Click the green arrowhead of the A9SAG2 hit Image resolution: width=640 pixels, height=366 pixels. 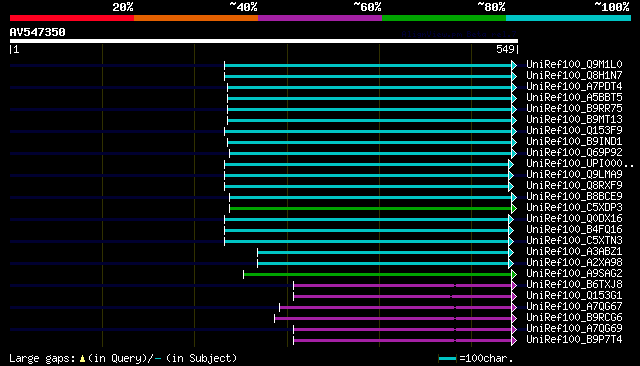(514, 275)
